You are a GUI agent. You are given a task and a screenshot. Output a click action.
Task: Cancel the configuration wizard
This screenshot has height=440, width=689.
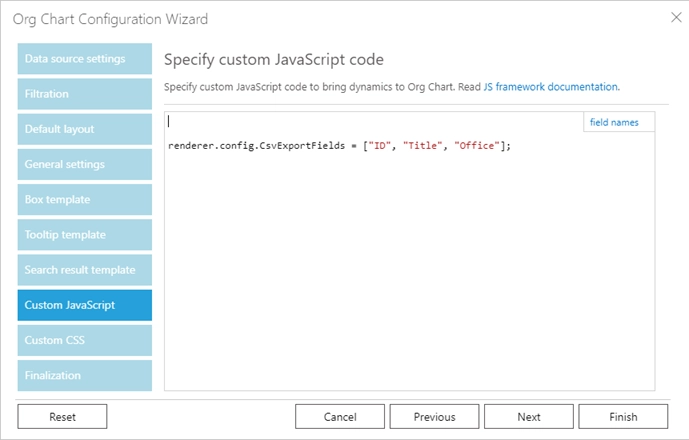click(340, 416)
